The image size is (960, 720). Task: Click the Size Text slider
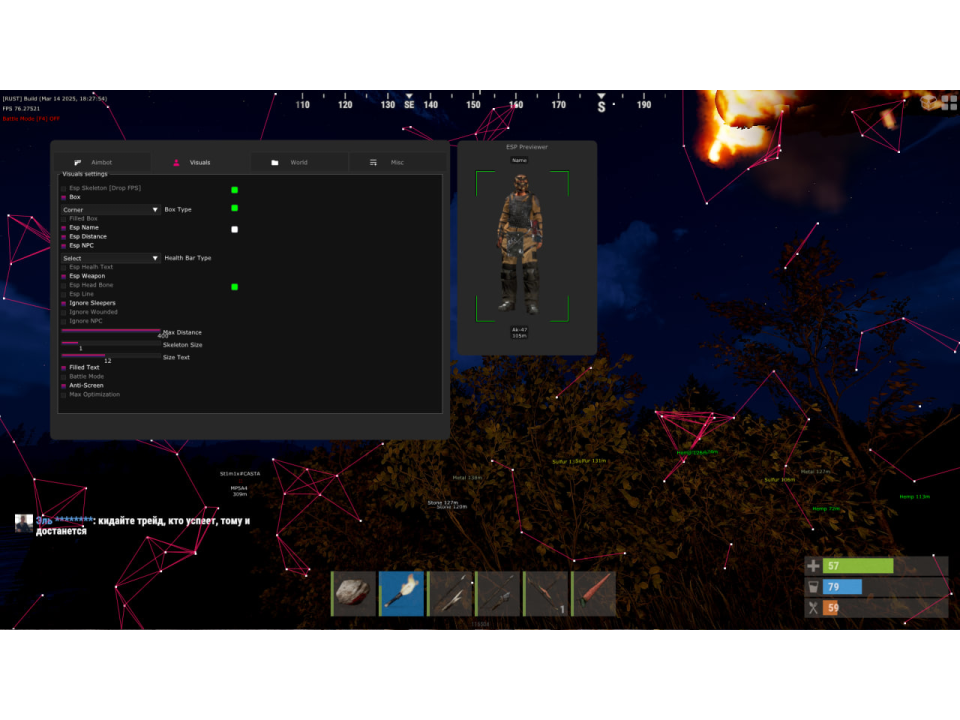coord(111,355)
